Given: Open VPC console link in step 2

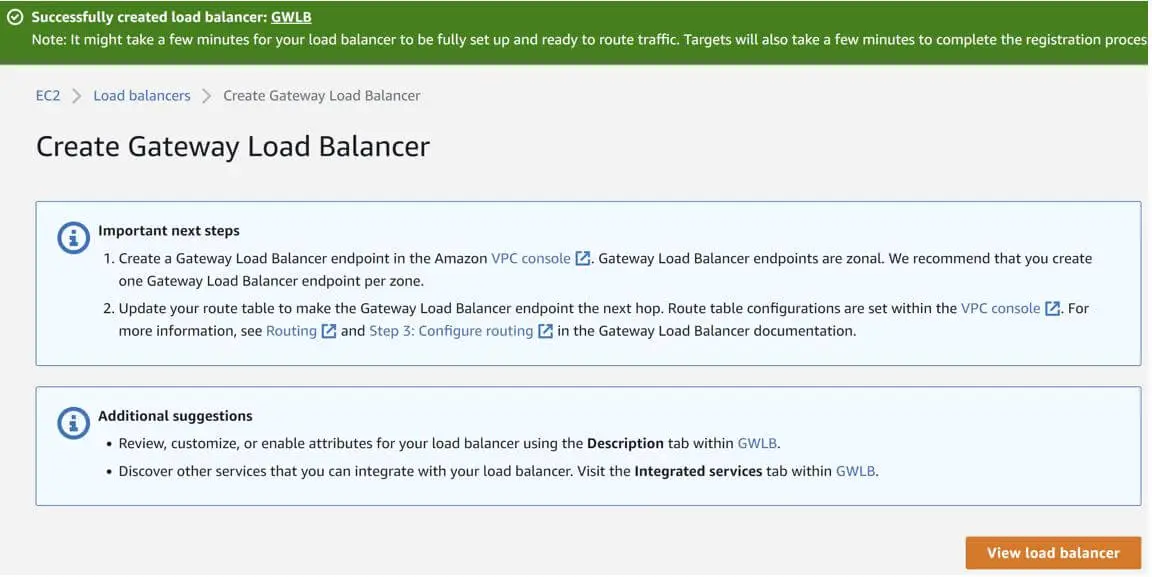Looking at the screenshot, I should click(1001, 309).
